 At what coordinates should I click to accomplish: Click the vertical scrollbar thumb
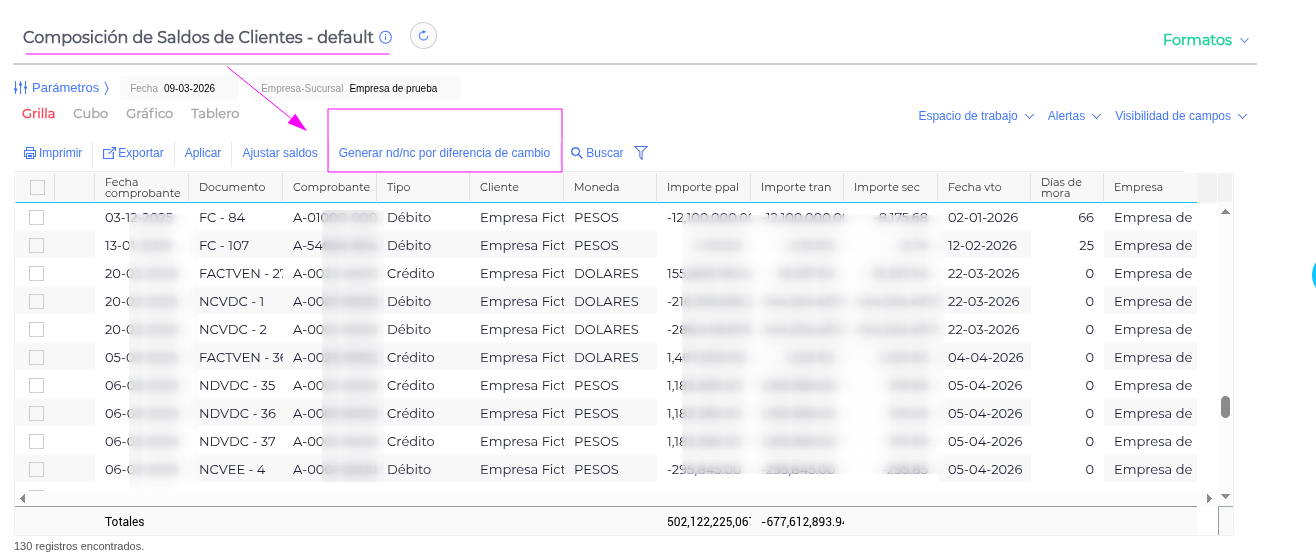(1225, 407)
